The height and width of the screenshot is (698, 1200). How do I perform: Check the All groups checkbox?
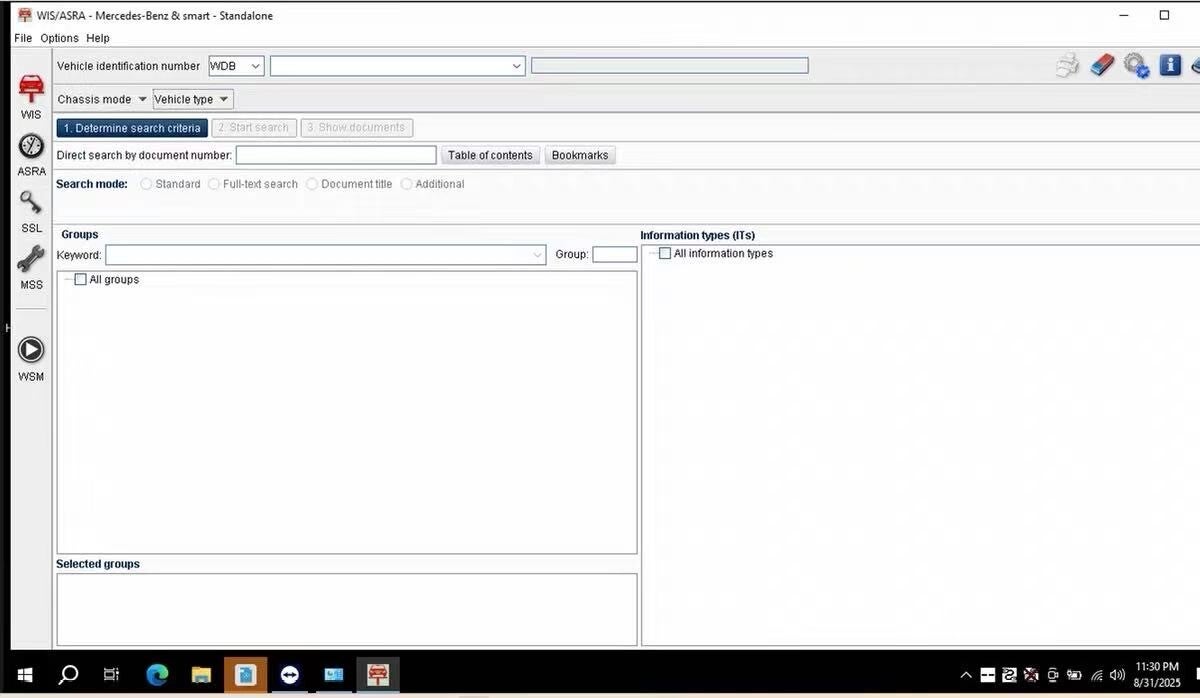[x=81, y=280]
